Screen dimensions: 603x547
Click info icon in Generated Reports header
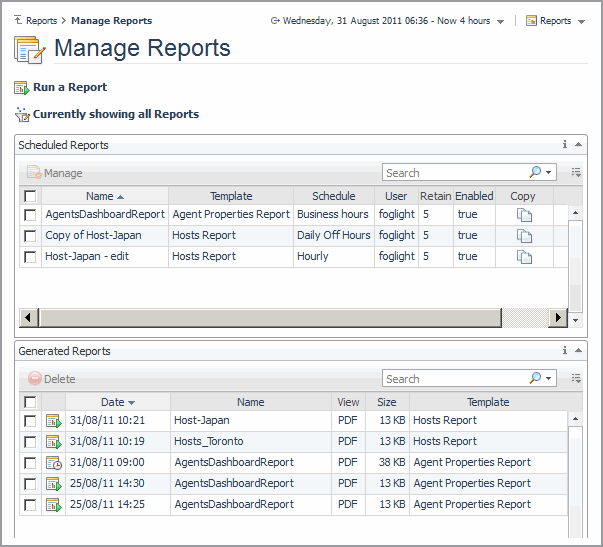pyautogui.click(x=565, y=351)
